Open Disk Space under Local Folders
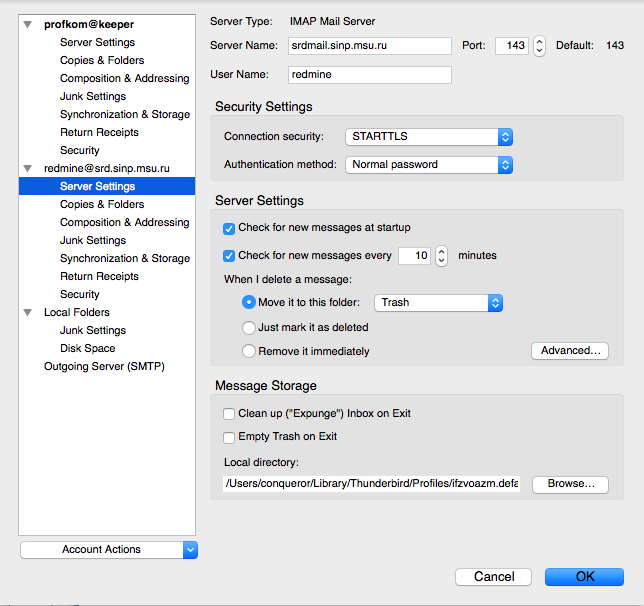 (x=88, y=349)
